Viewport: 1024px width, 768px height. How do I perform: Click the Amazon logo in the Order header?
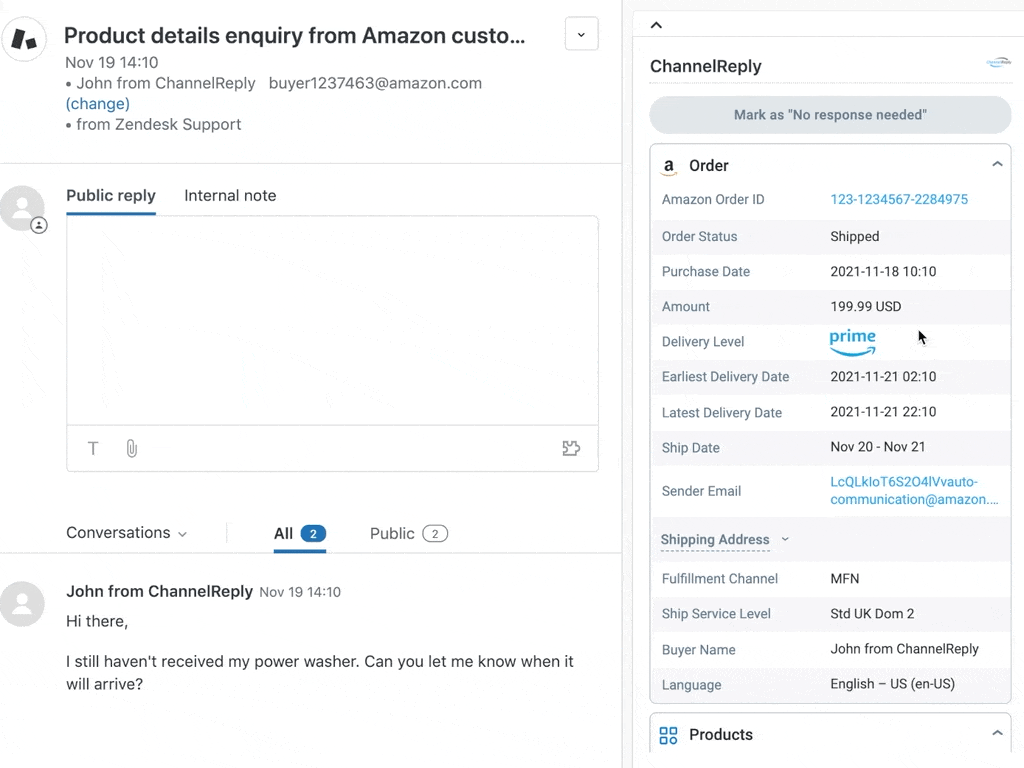coord(669,167)
